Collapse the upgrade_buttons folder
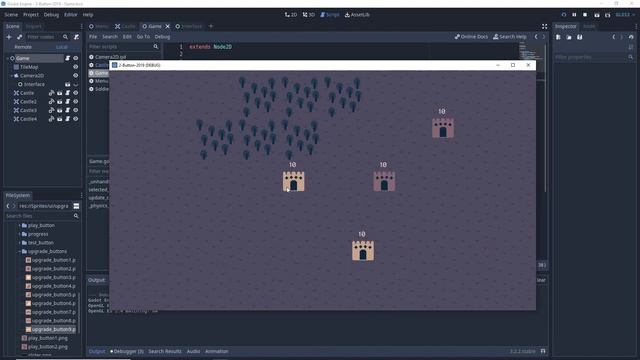The height and width of the screenshot is (360, 640). pyautogui.click(x=19, y=251)
